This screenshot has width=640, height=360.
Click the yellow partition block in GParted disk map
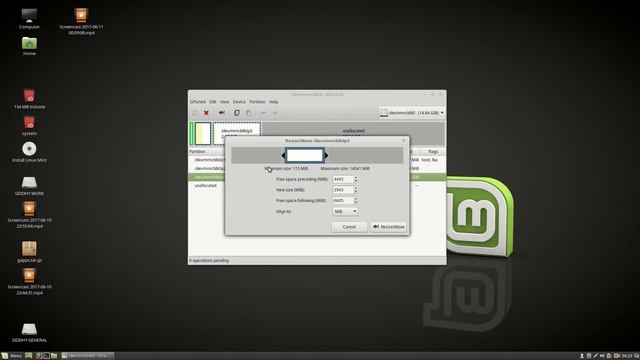203,133
